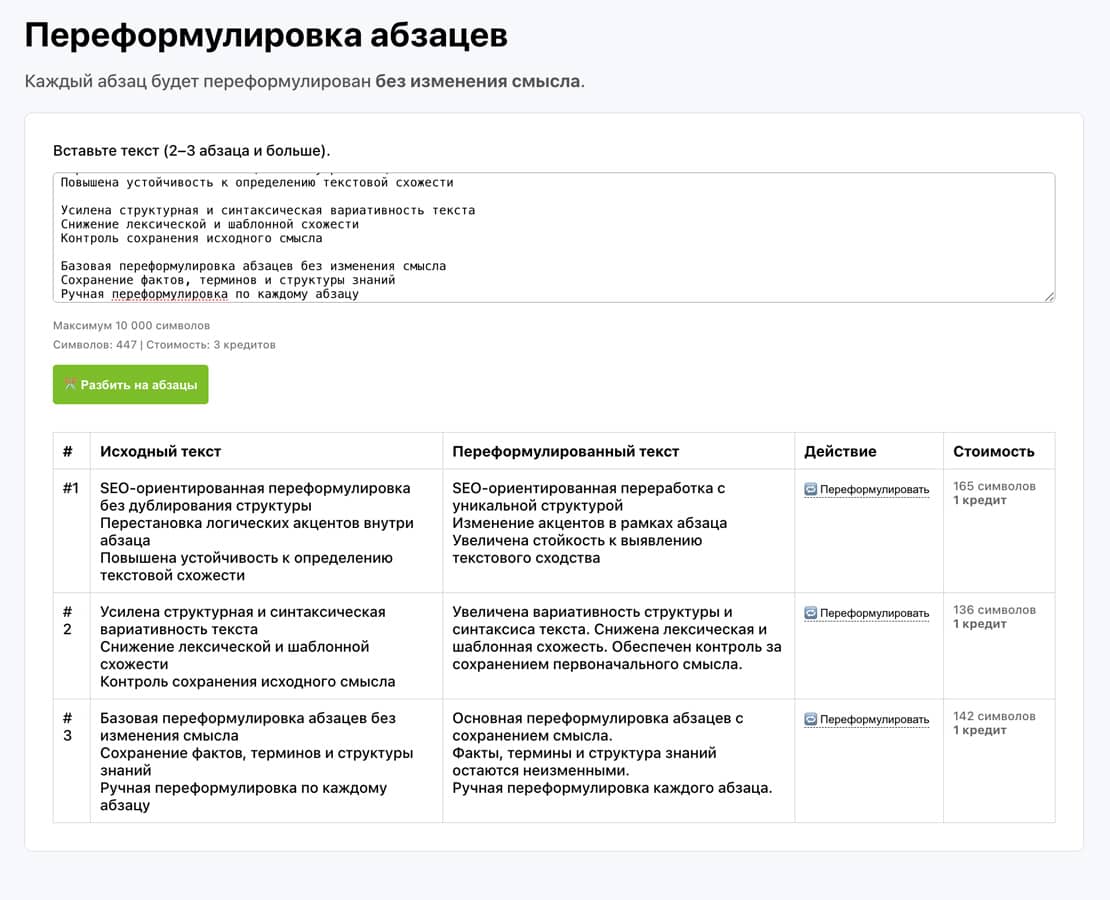
Task: Click the "Переформулировка абзацев" page heading
Action: (x=266, y=36)
